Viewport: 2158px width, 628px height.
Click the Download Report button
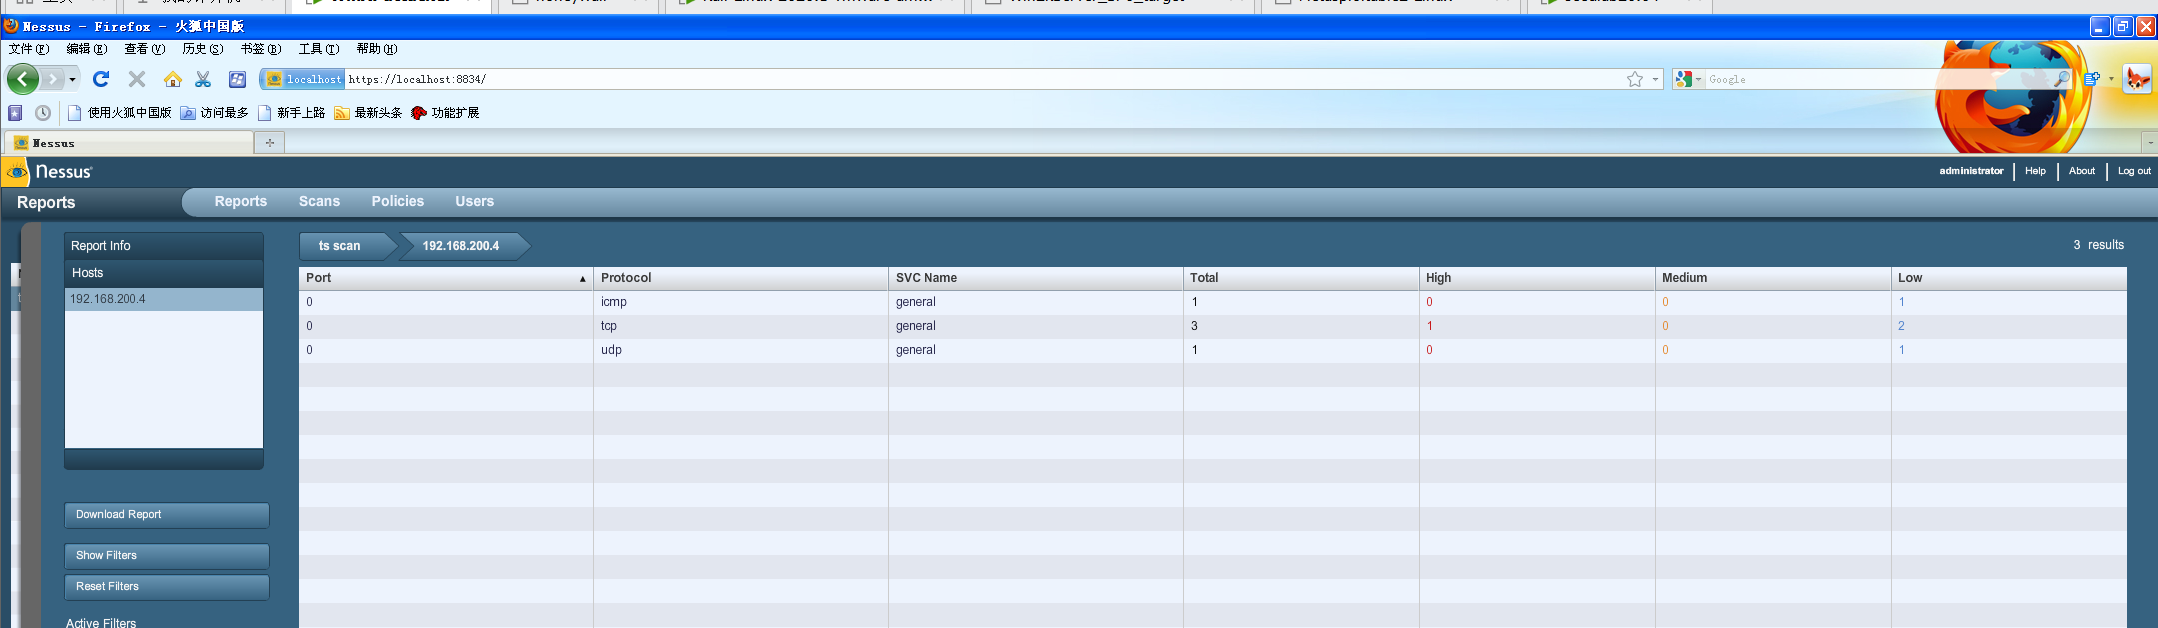click(166, 515)
